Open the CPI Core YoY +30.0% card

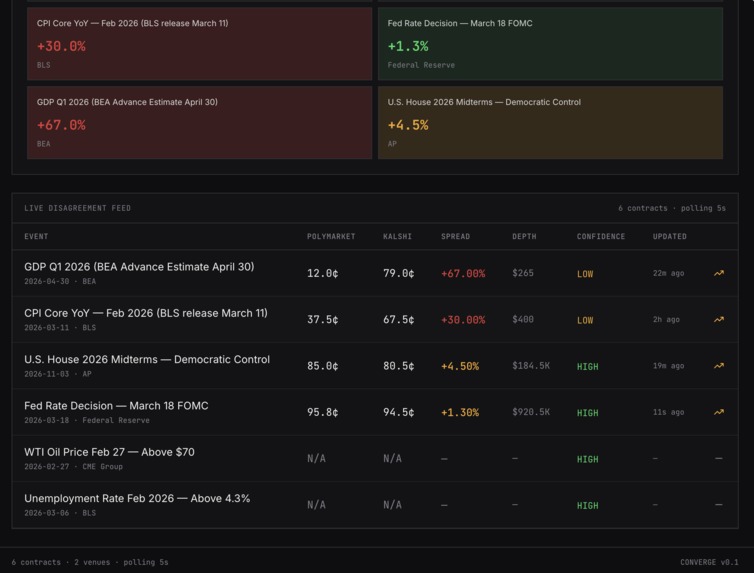[x=200, y=44]
